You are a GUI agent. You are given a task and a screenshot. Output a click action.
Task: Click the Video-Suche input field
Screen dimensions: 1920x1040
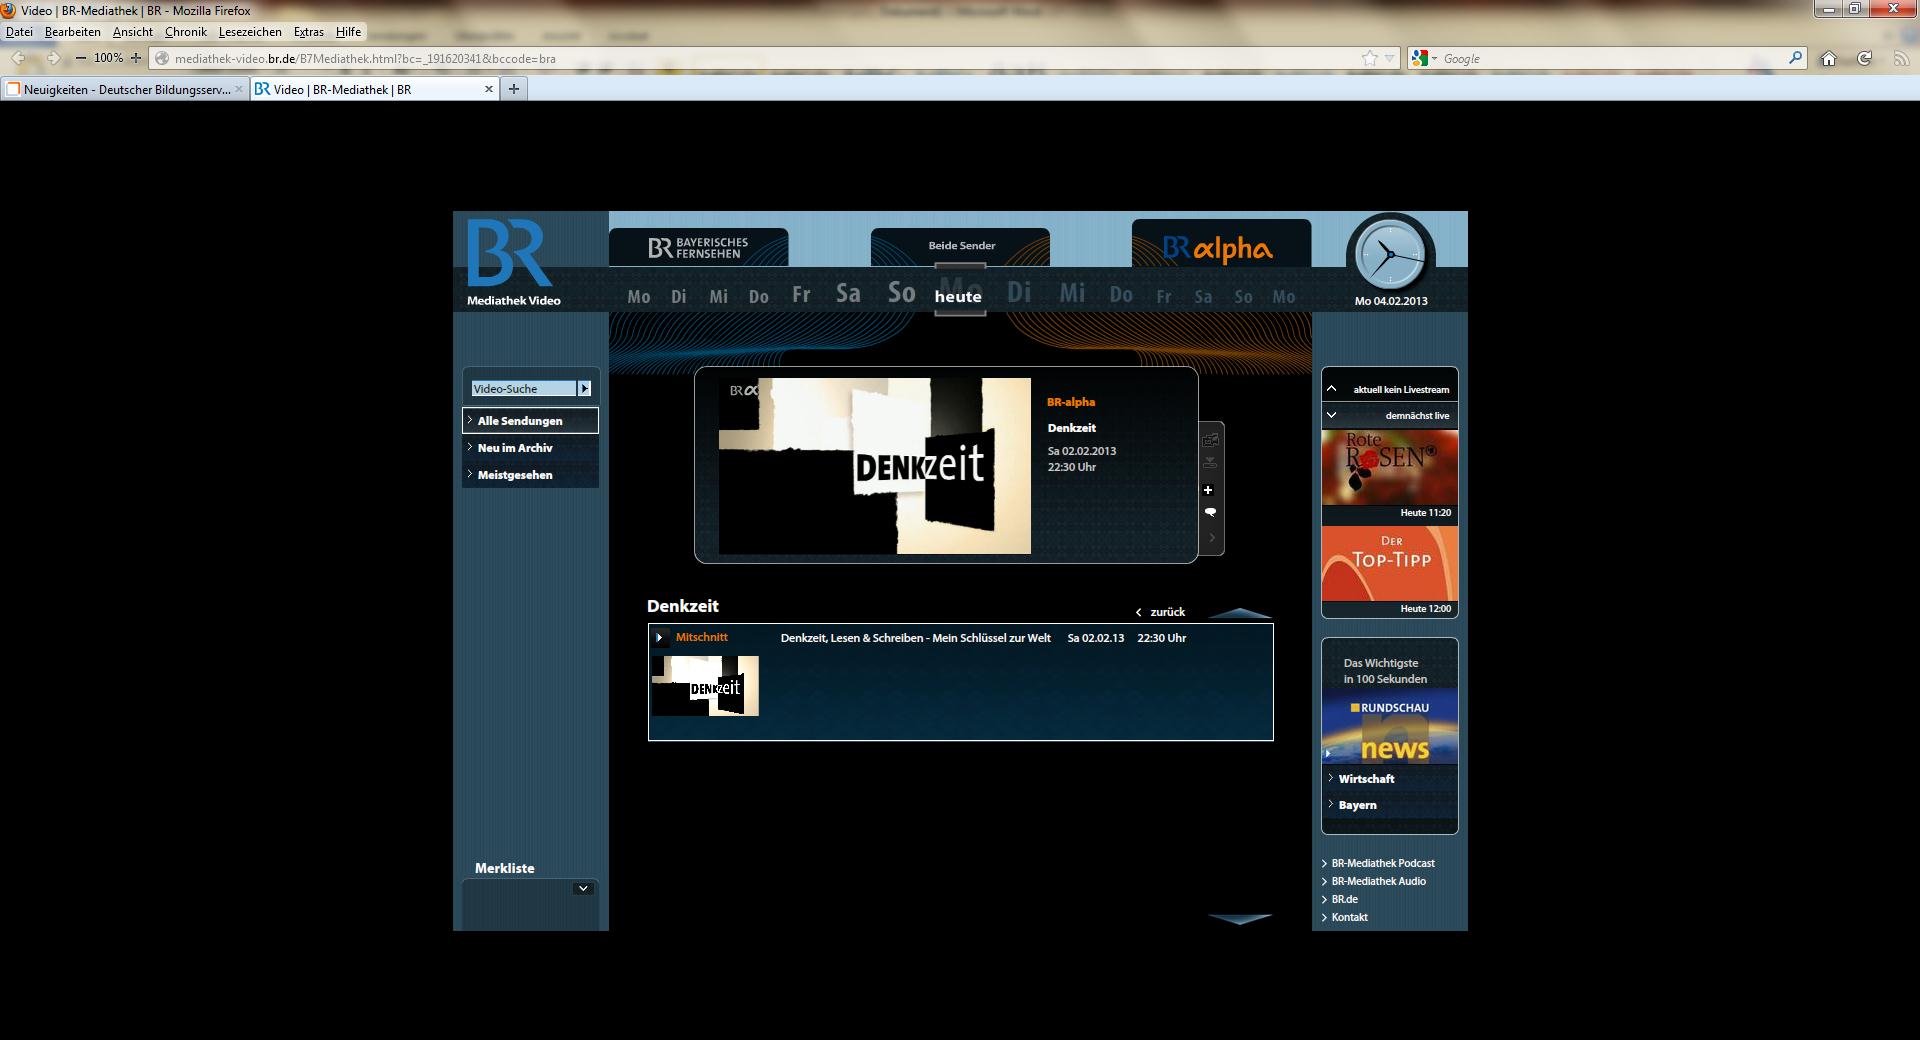pos(525,388)
